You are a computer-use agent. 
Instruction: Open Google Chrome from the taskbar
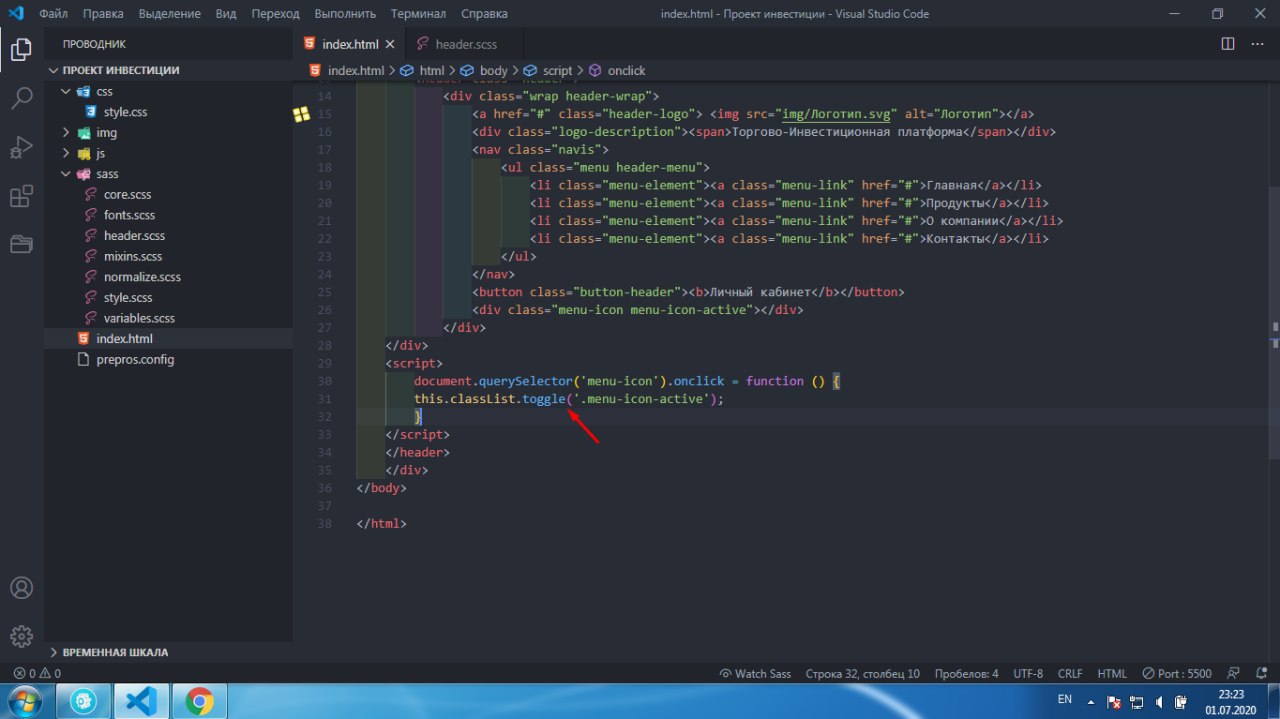click(199, 702)
